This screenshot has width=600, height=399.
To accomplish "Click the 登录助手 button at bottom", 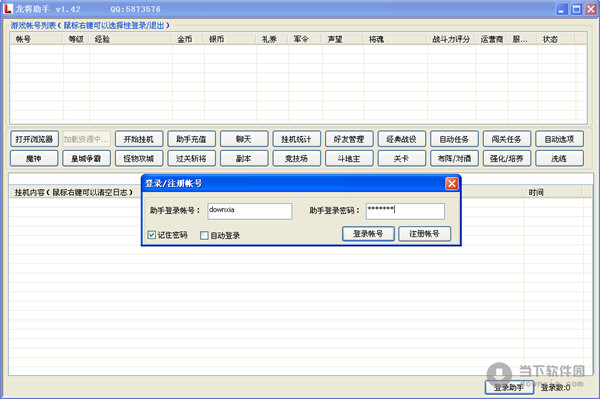I will (509, 388).
